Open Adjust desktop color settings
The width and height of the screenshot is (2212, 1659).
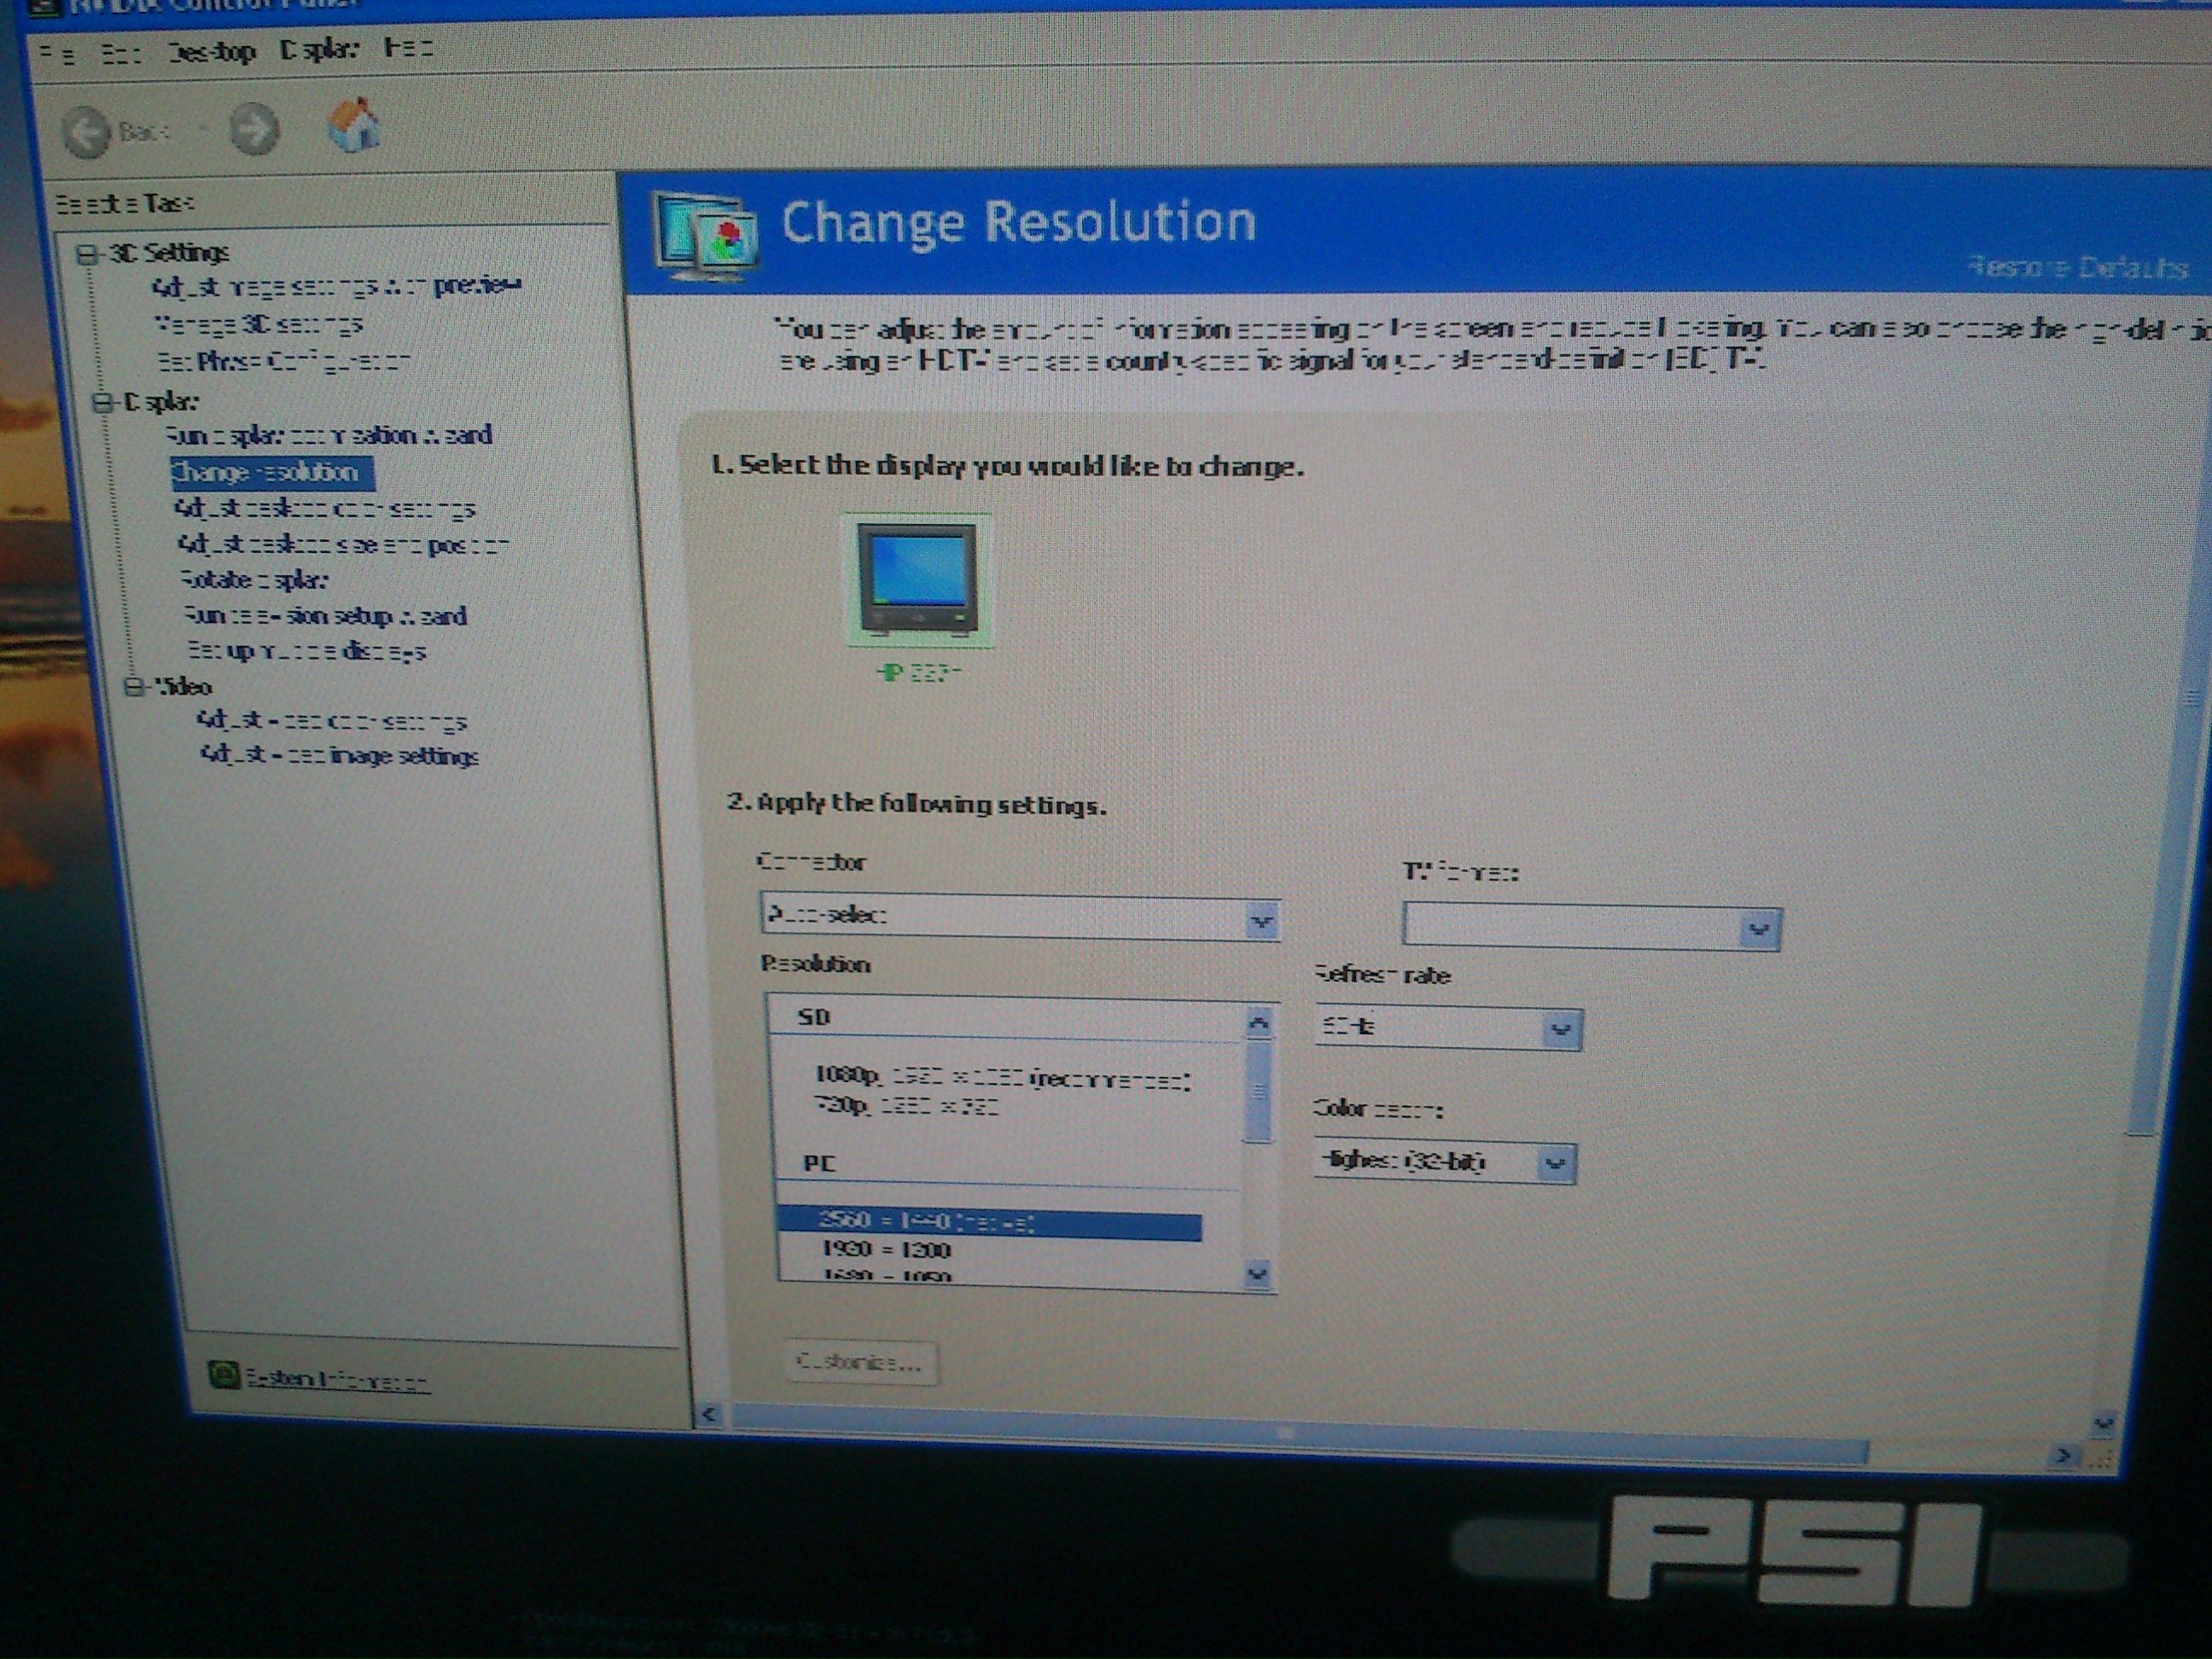pos(325,509)
